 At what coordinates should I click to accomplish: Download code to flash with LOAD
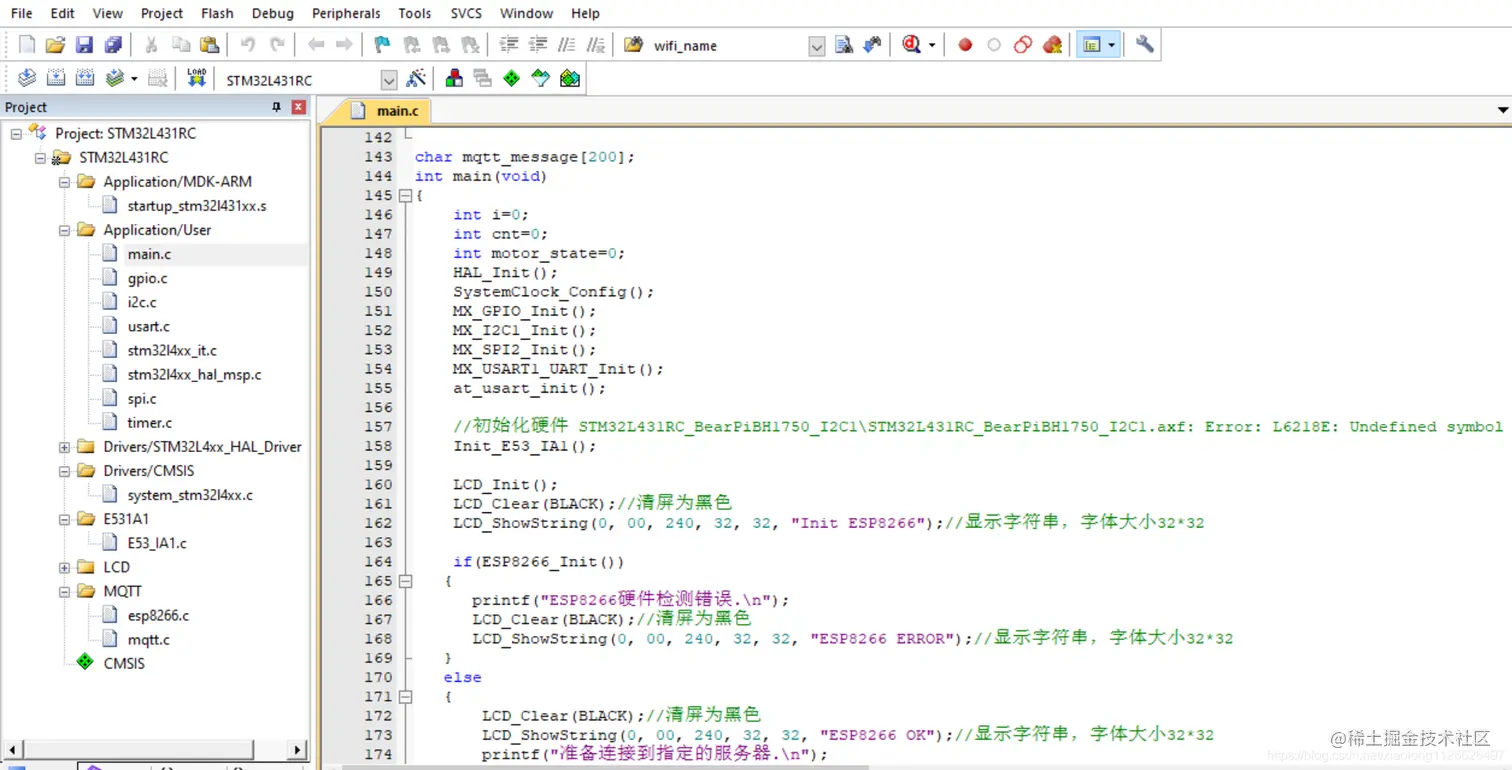(196, 78)
